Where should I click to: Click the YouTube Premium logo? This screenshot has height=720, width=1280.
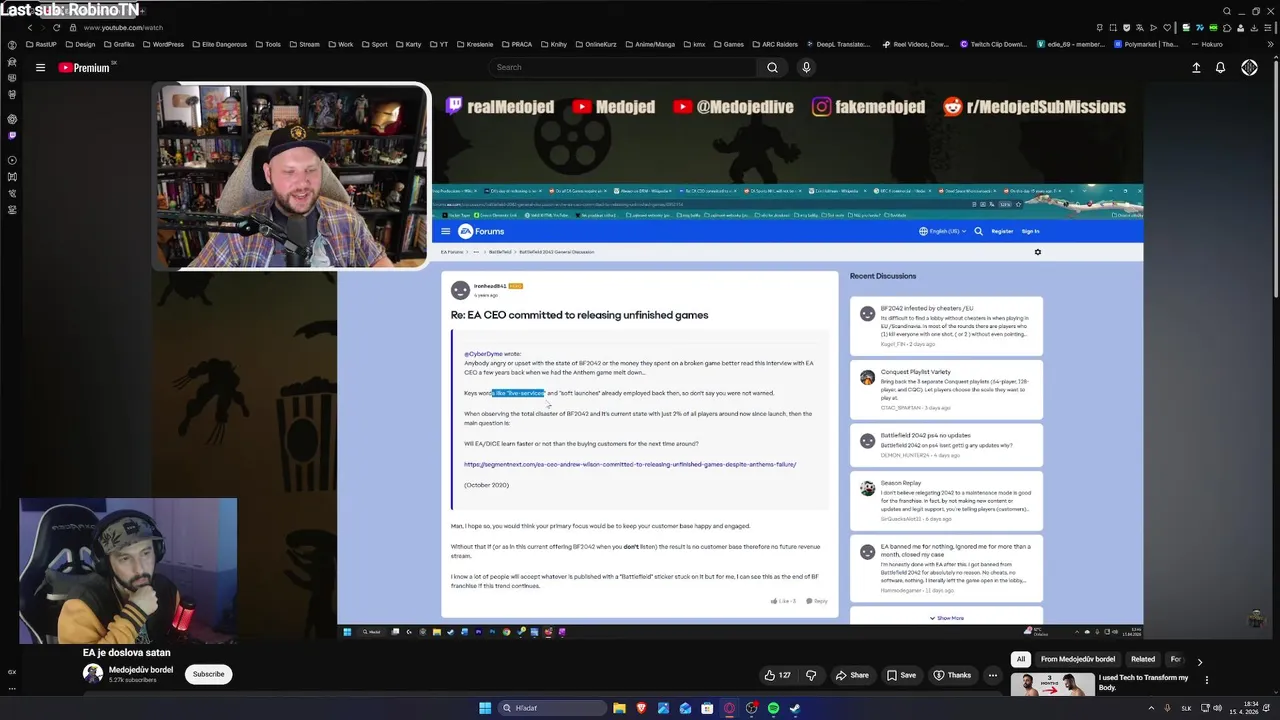pyautogui.click(x=86, y=67)
